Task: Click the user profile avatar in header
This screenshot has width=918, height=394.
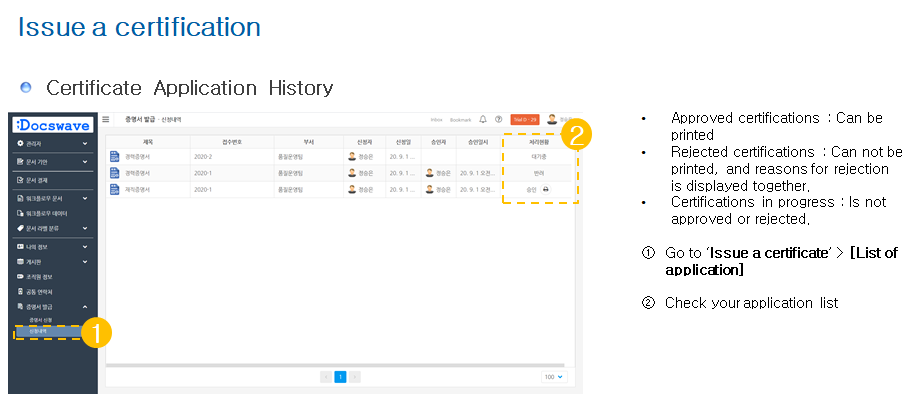Action: pos(552,119)
